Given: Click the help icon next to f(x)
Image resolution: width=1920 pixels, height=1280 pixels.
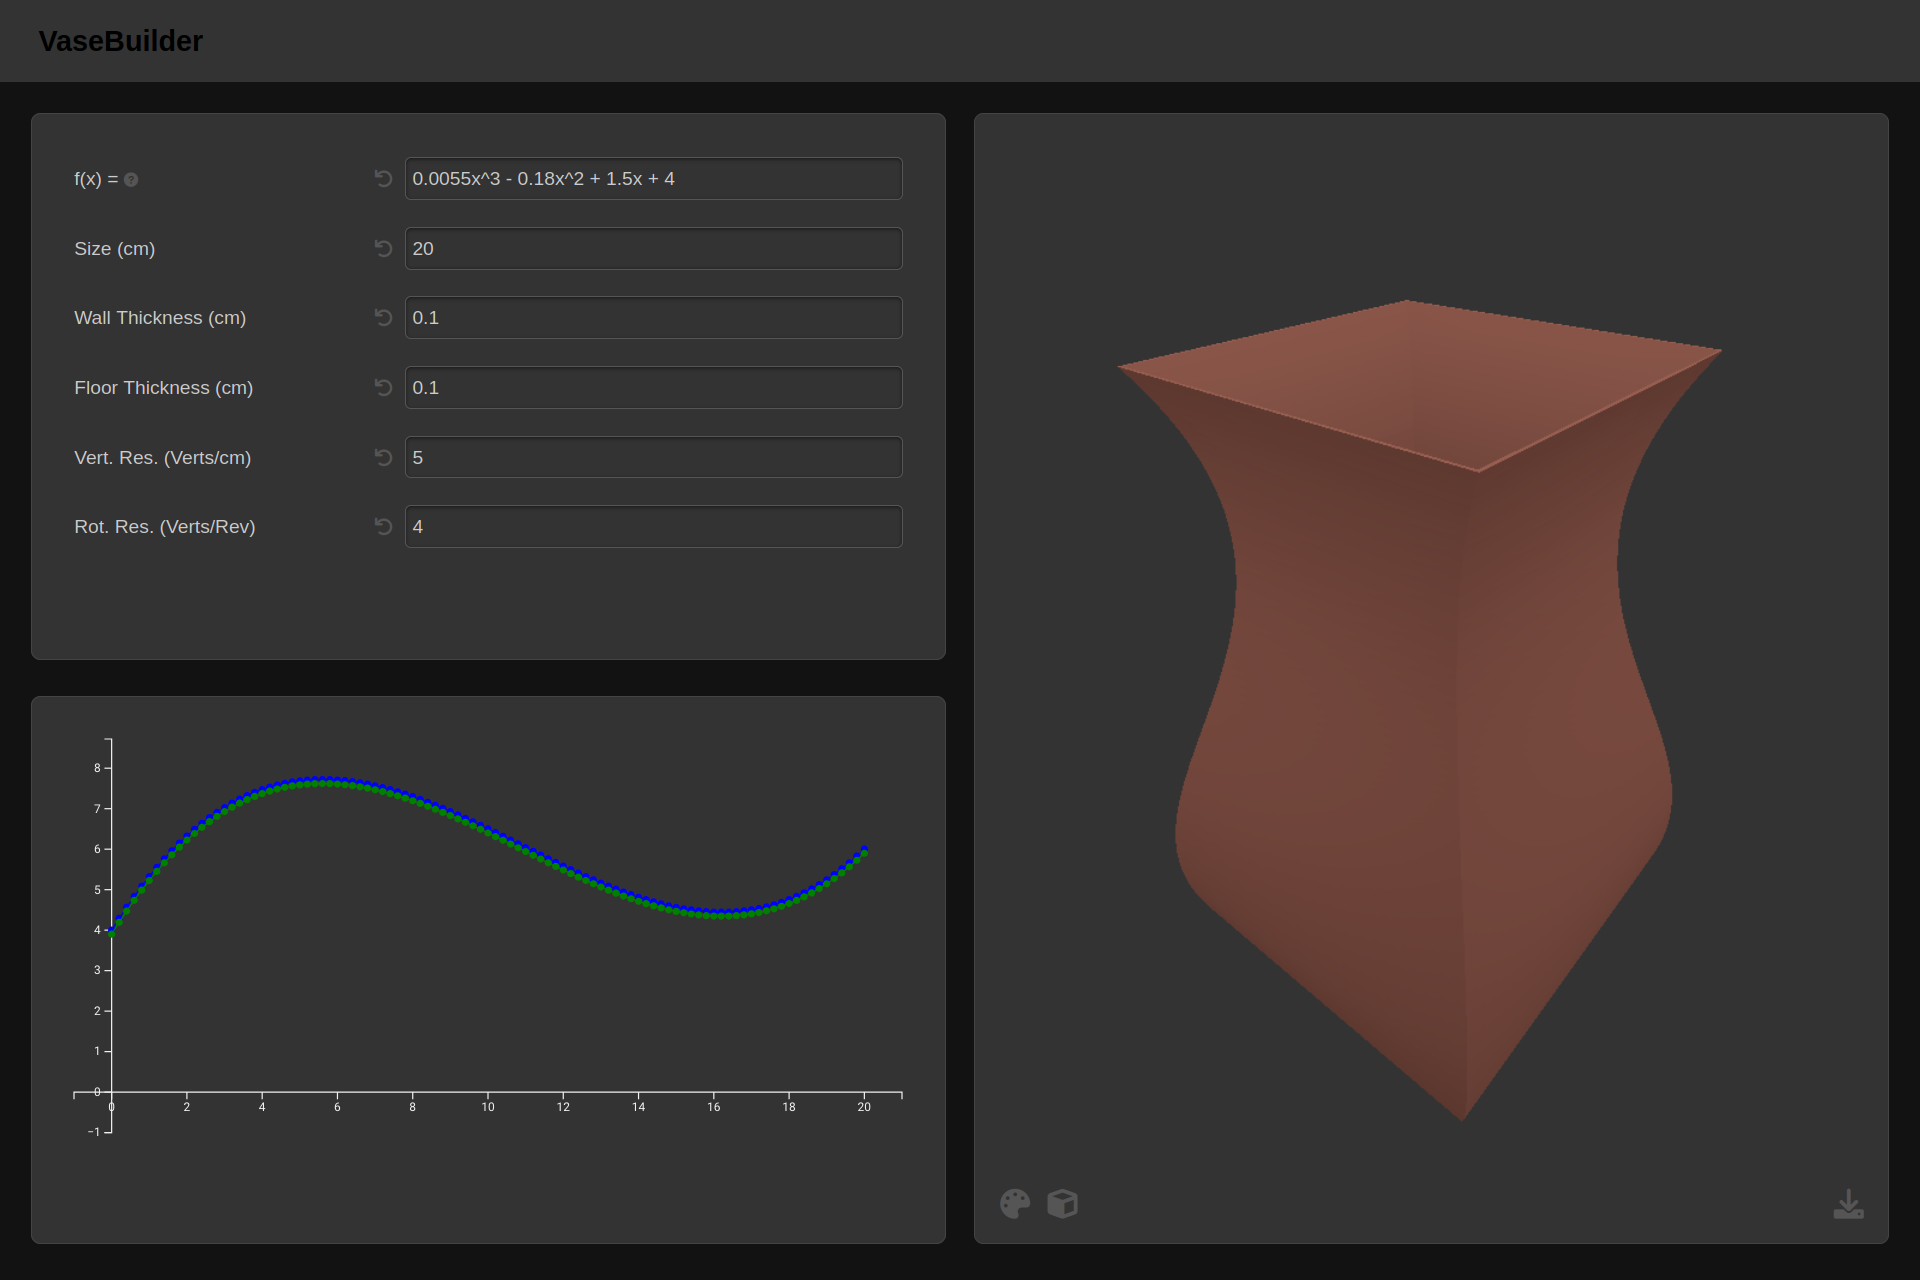Looking at the screenshot, I should pos(131,180).
